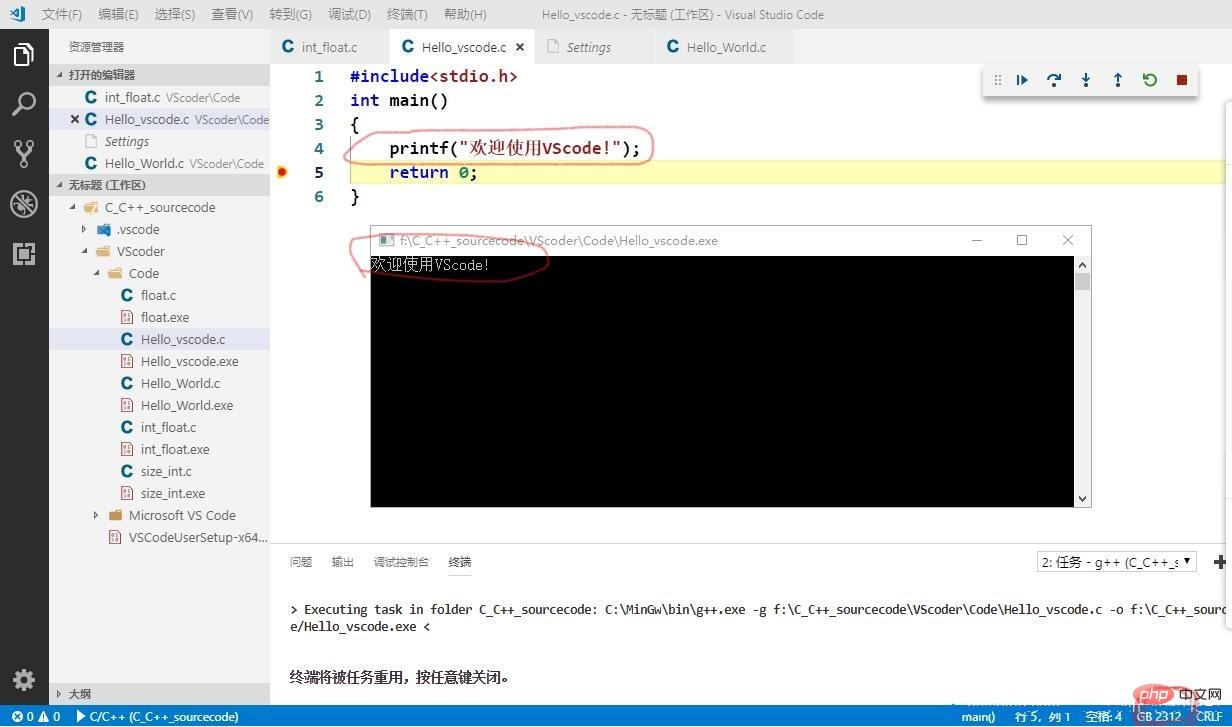
Task: Switch to the Hello_World.c editor tab
Action: (x=726, y=47)
